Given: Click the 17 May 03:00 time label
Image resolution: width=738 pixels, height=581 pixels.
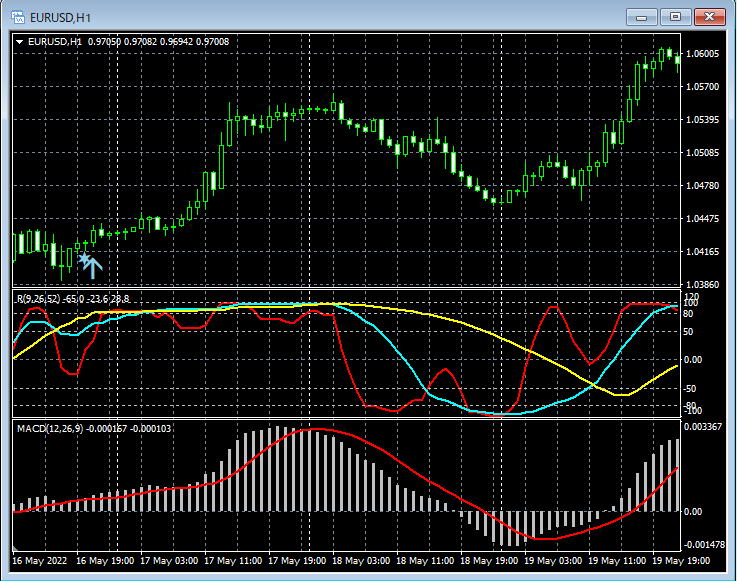Looking at the screenshot, I should click(x=169, y=561).
